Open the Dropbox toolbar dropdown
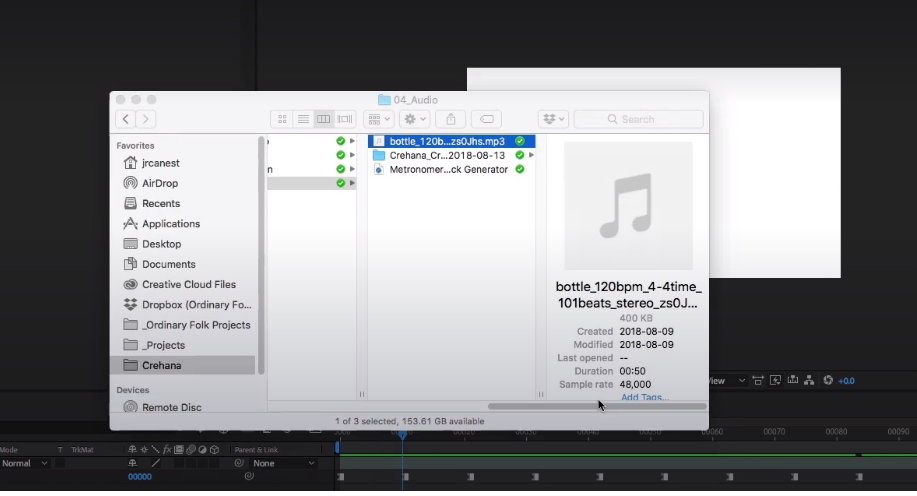The height and width of the screenshot is (496, 917). click(x=553, y=119)
